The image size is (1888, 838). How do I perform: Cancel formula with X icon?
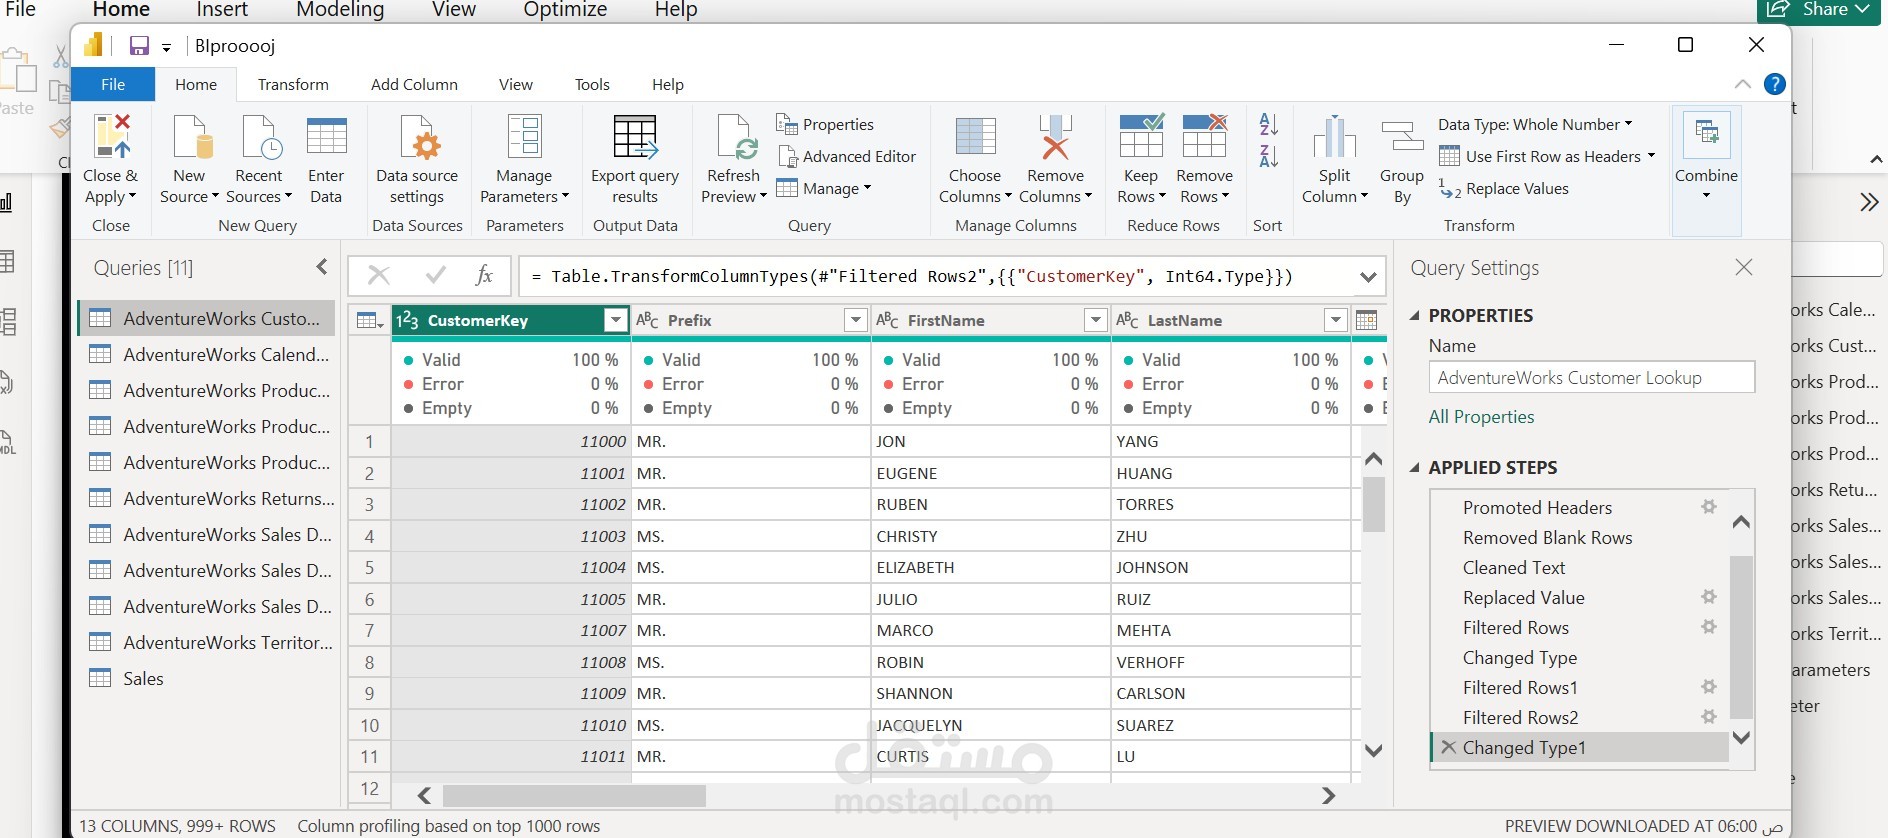coord(379,275)
